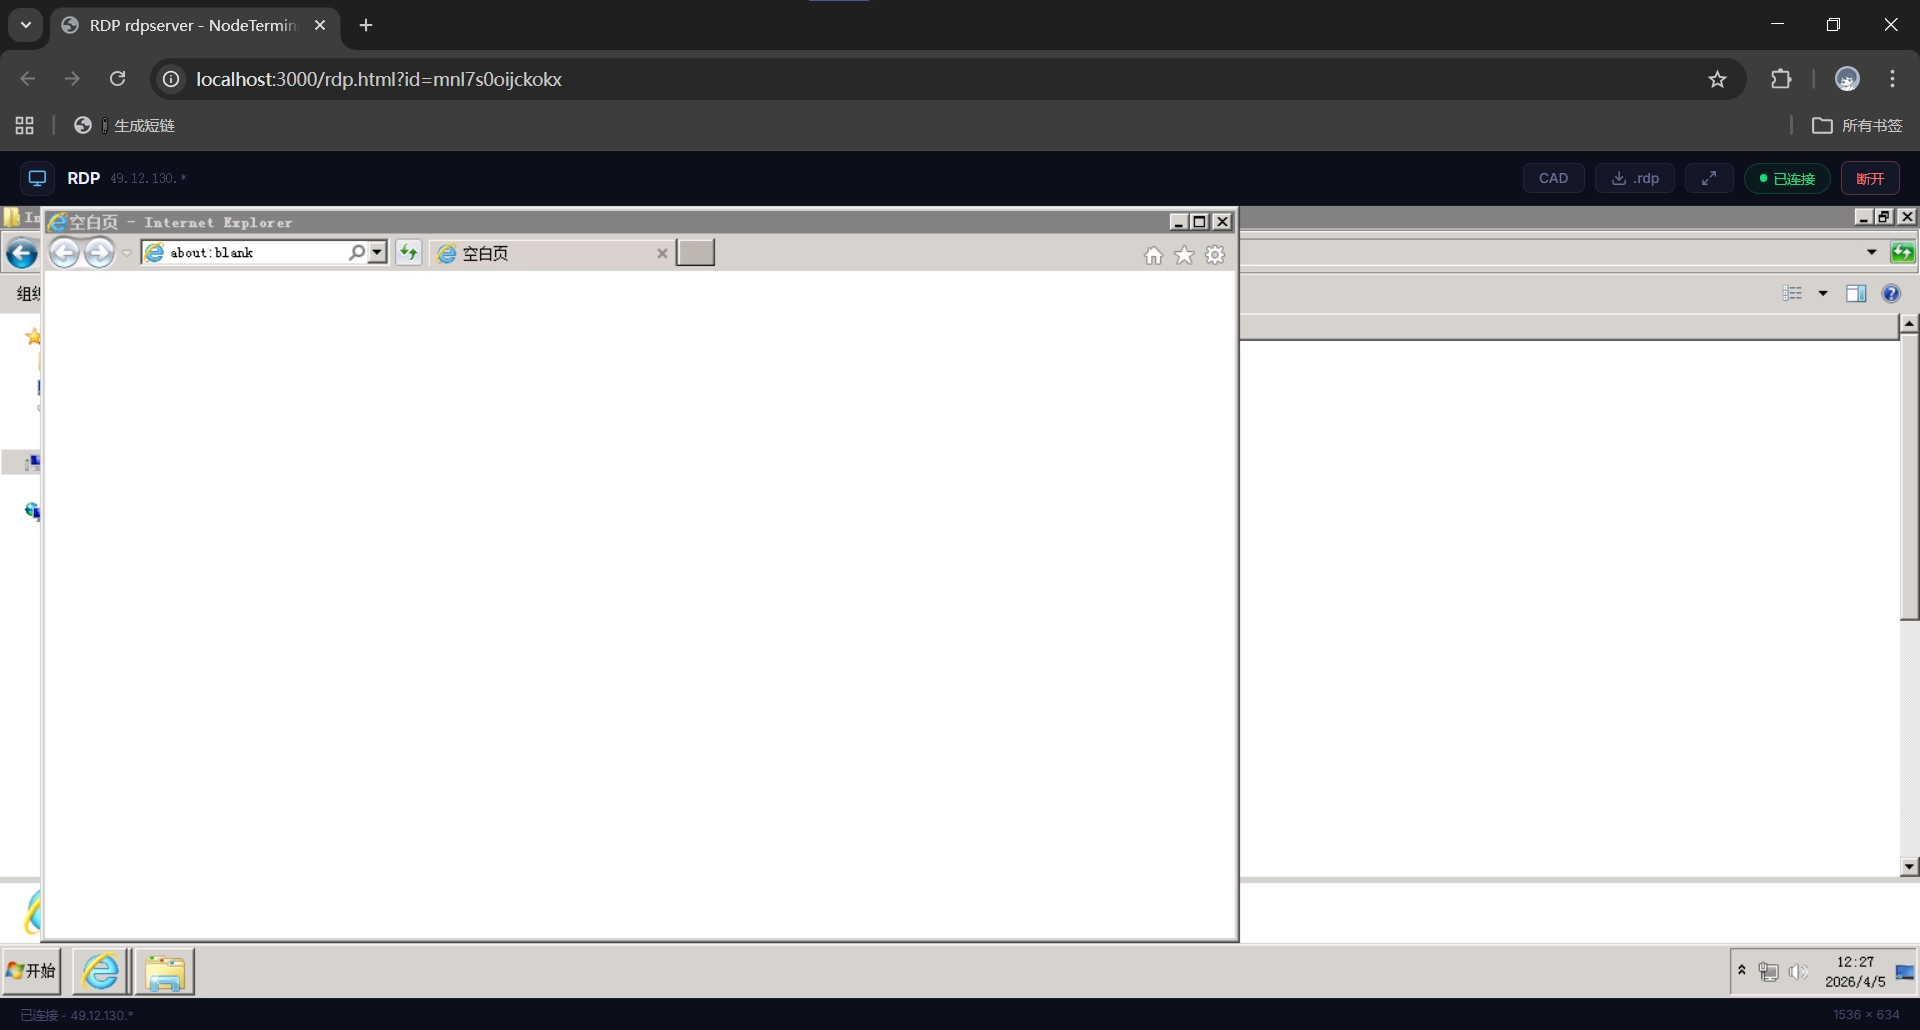Toggle fullscreen for the RDP session

click(1709, 178)
